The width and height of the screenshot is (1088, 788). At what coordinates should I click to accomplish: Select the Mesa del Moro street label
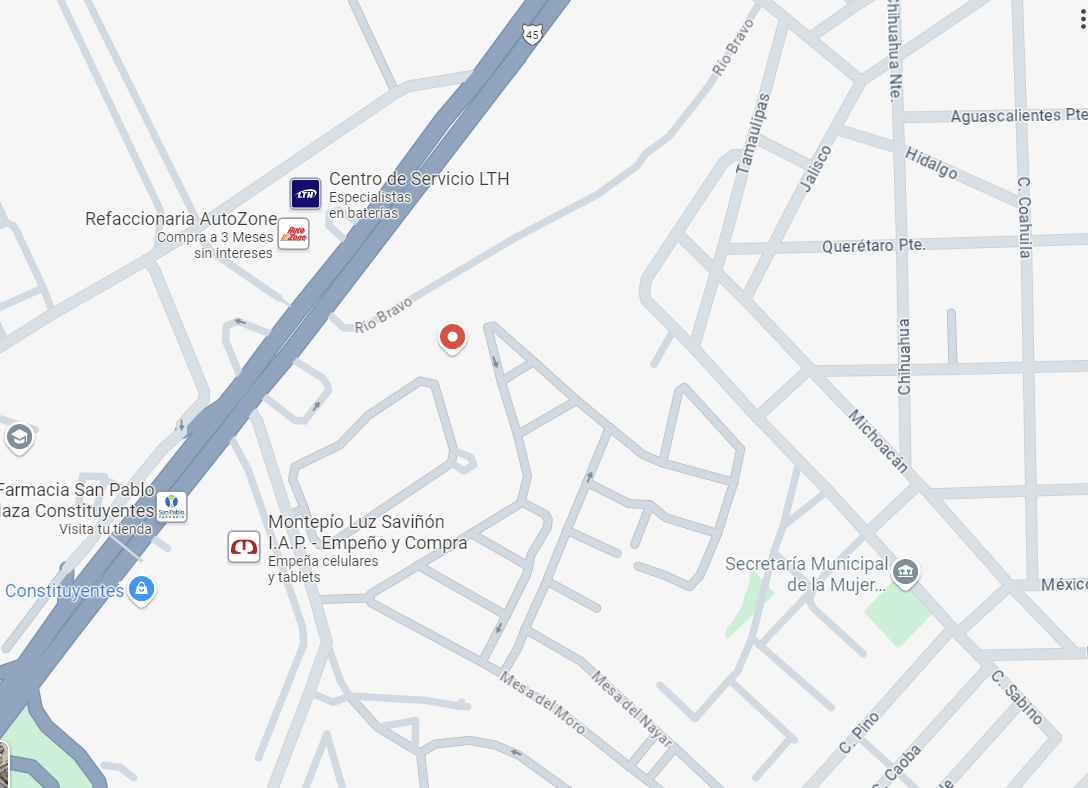coord(543,703)
